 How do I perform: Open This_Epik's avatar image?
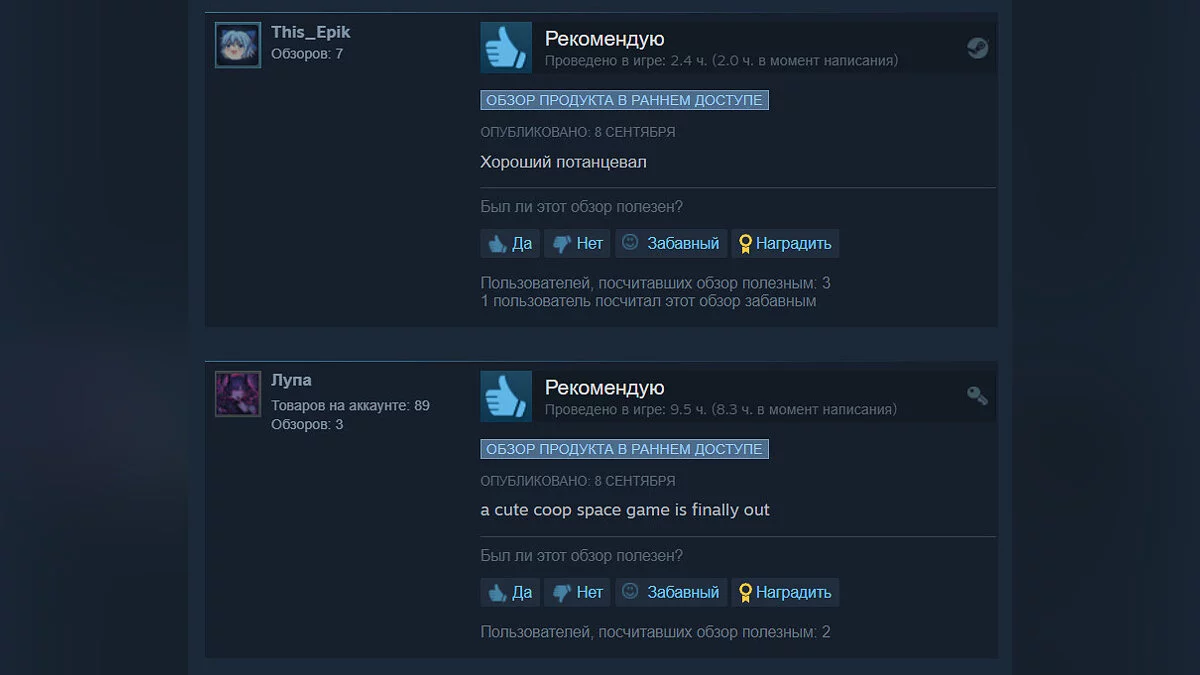pos(238,45)
